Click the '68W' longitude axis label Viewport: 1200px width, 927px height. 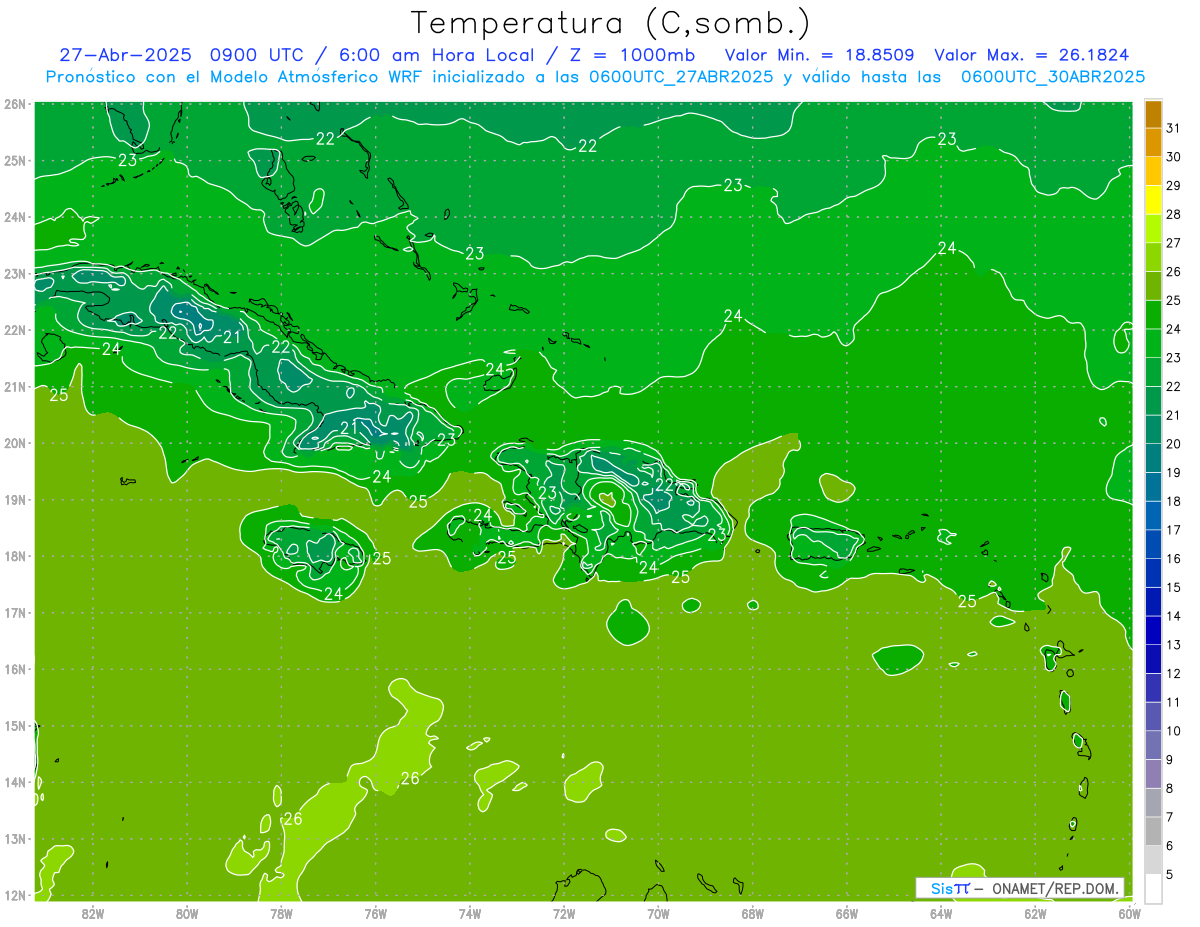tap(753, 913)
